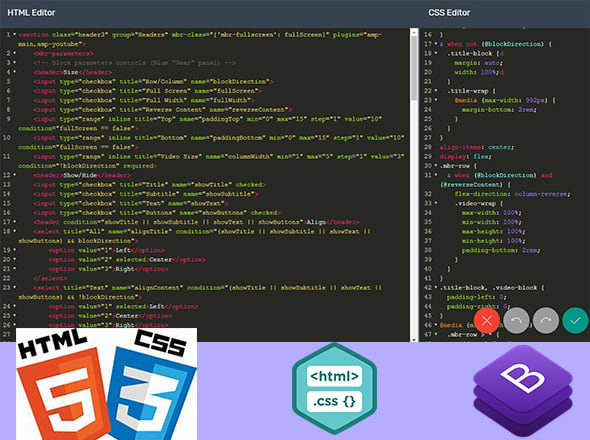
Task: Click the purple Bootstrap B logo
Action: click(x=523, y=391)
